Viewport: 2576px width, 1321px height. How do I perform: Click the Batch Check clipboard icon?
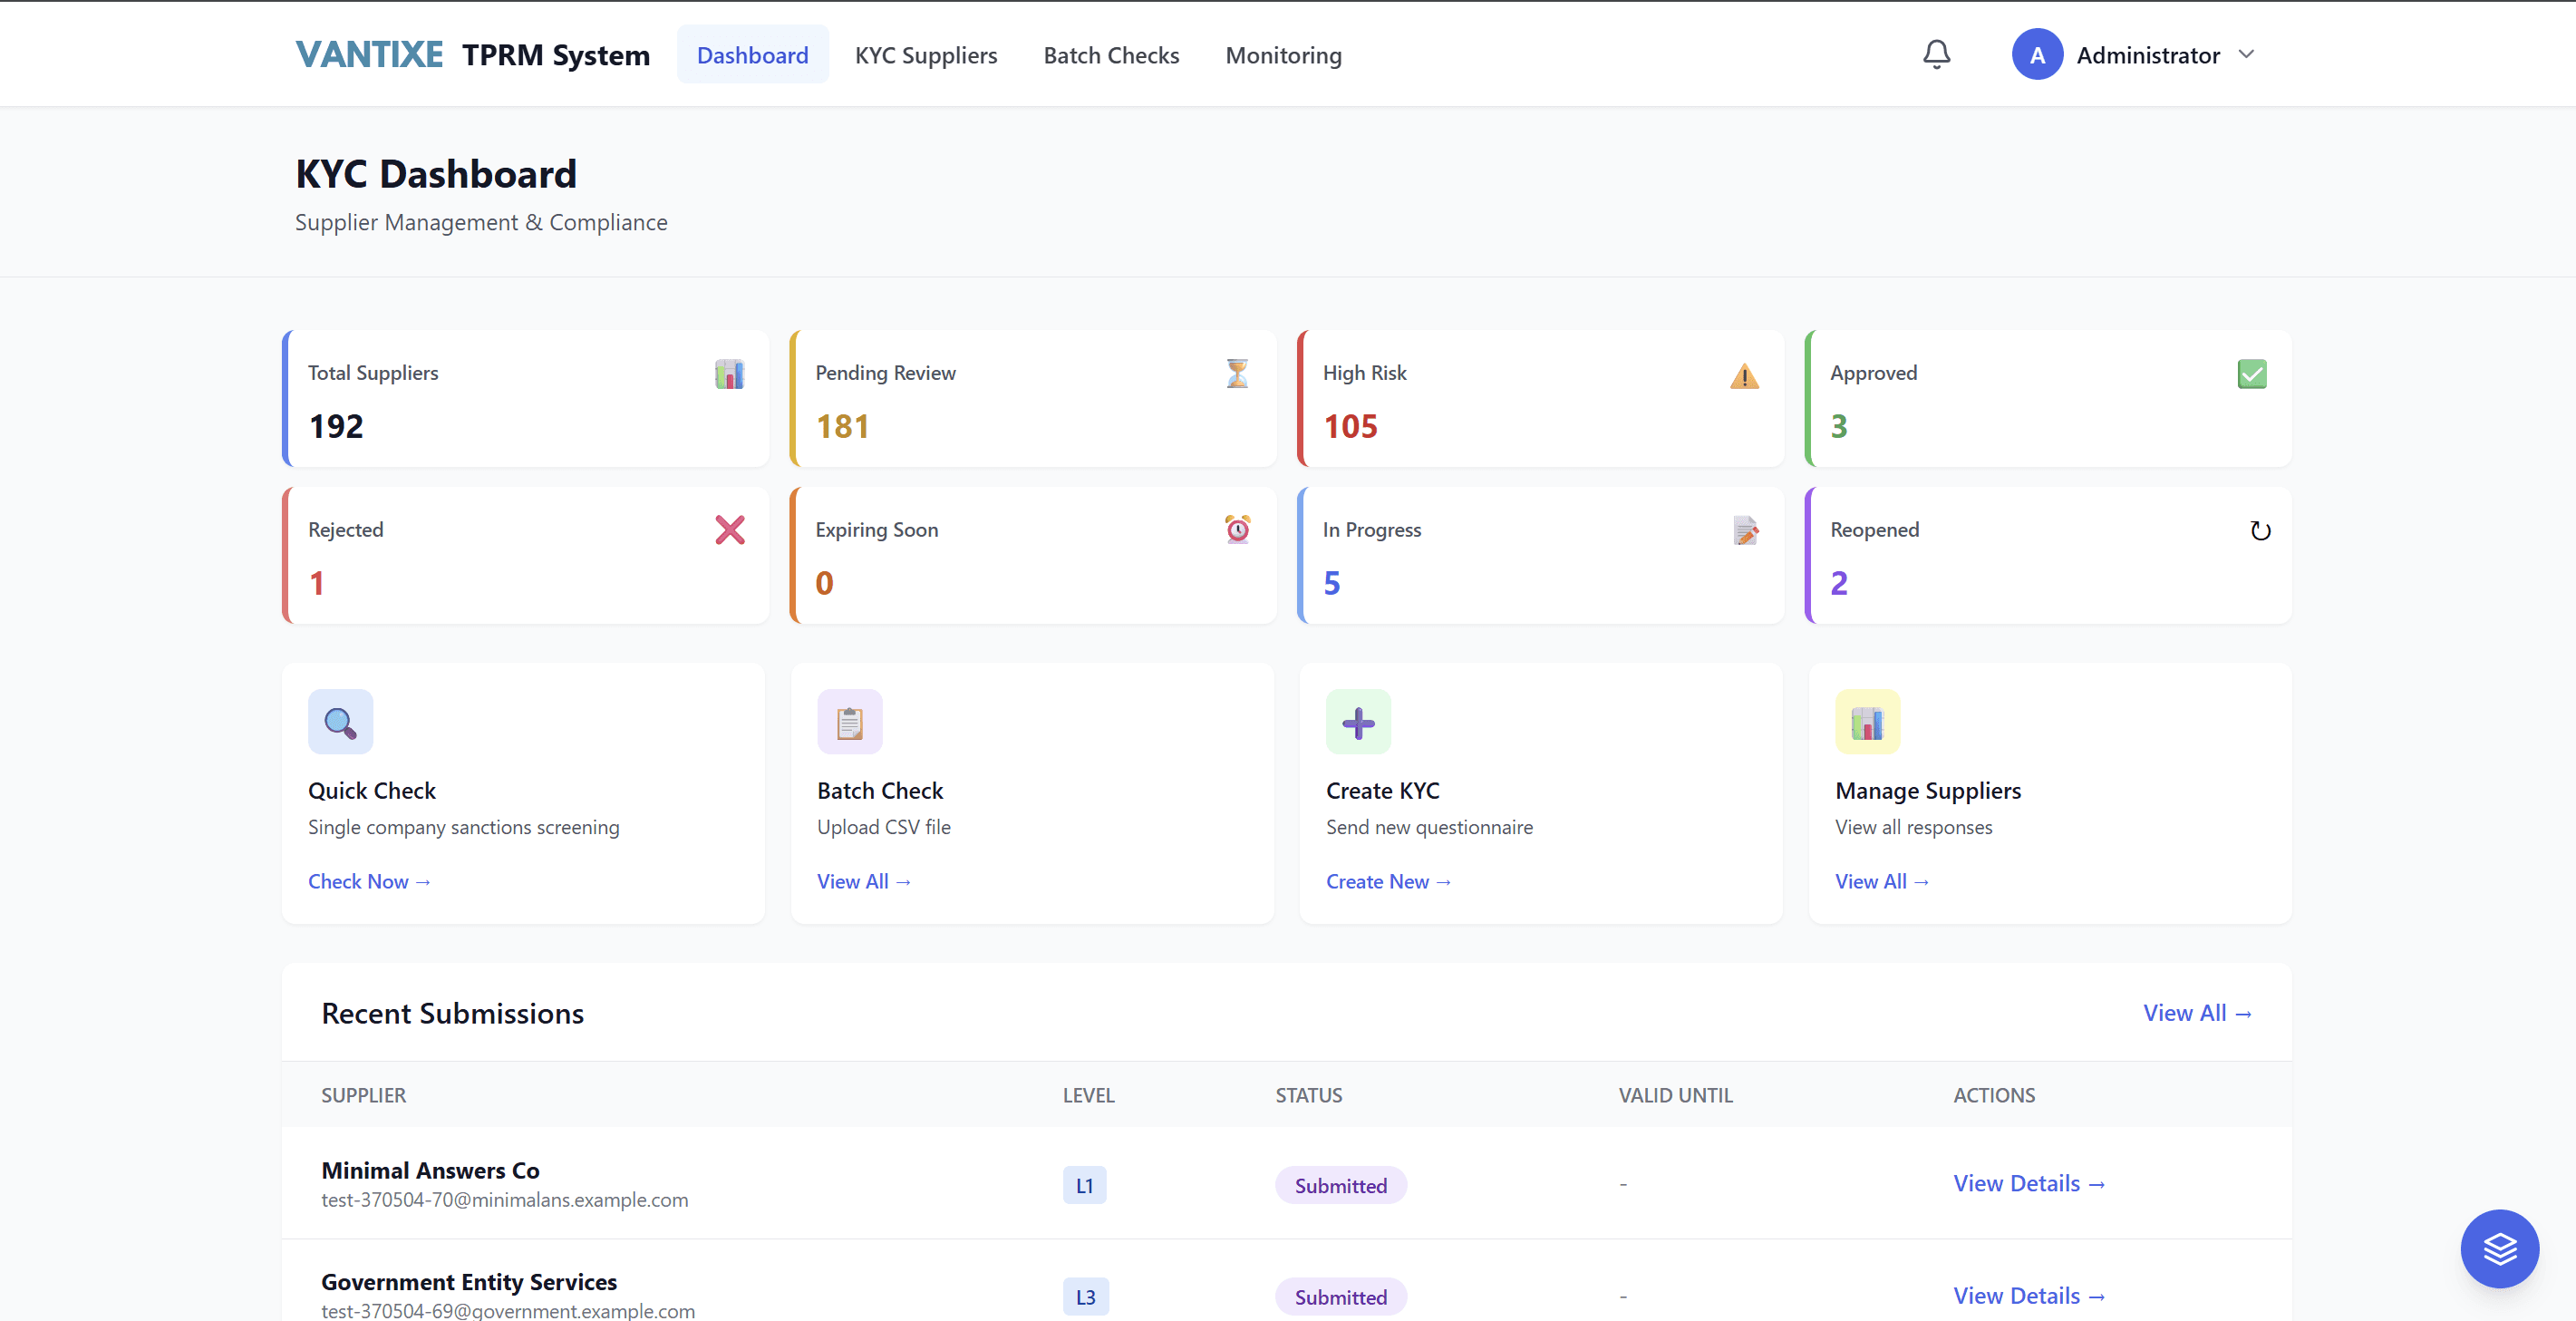tap(849, 722)
